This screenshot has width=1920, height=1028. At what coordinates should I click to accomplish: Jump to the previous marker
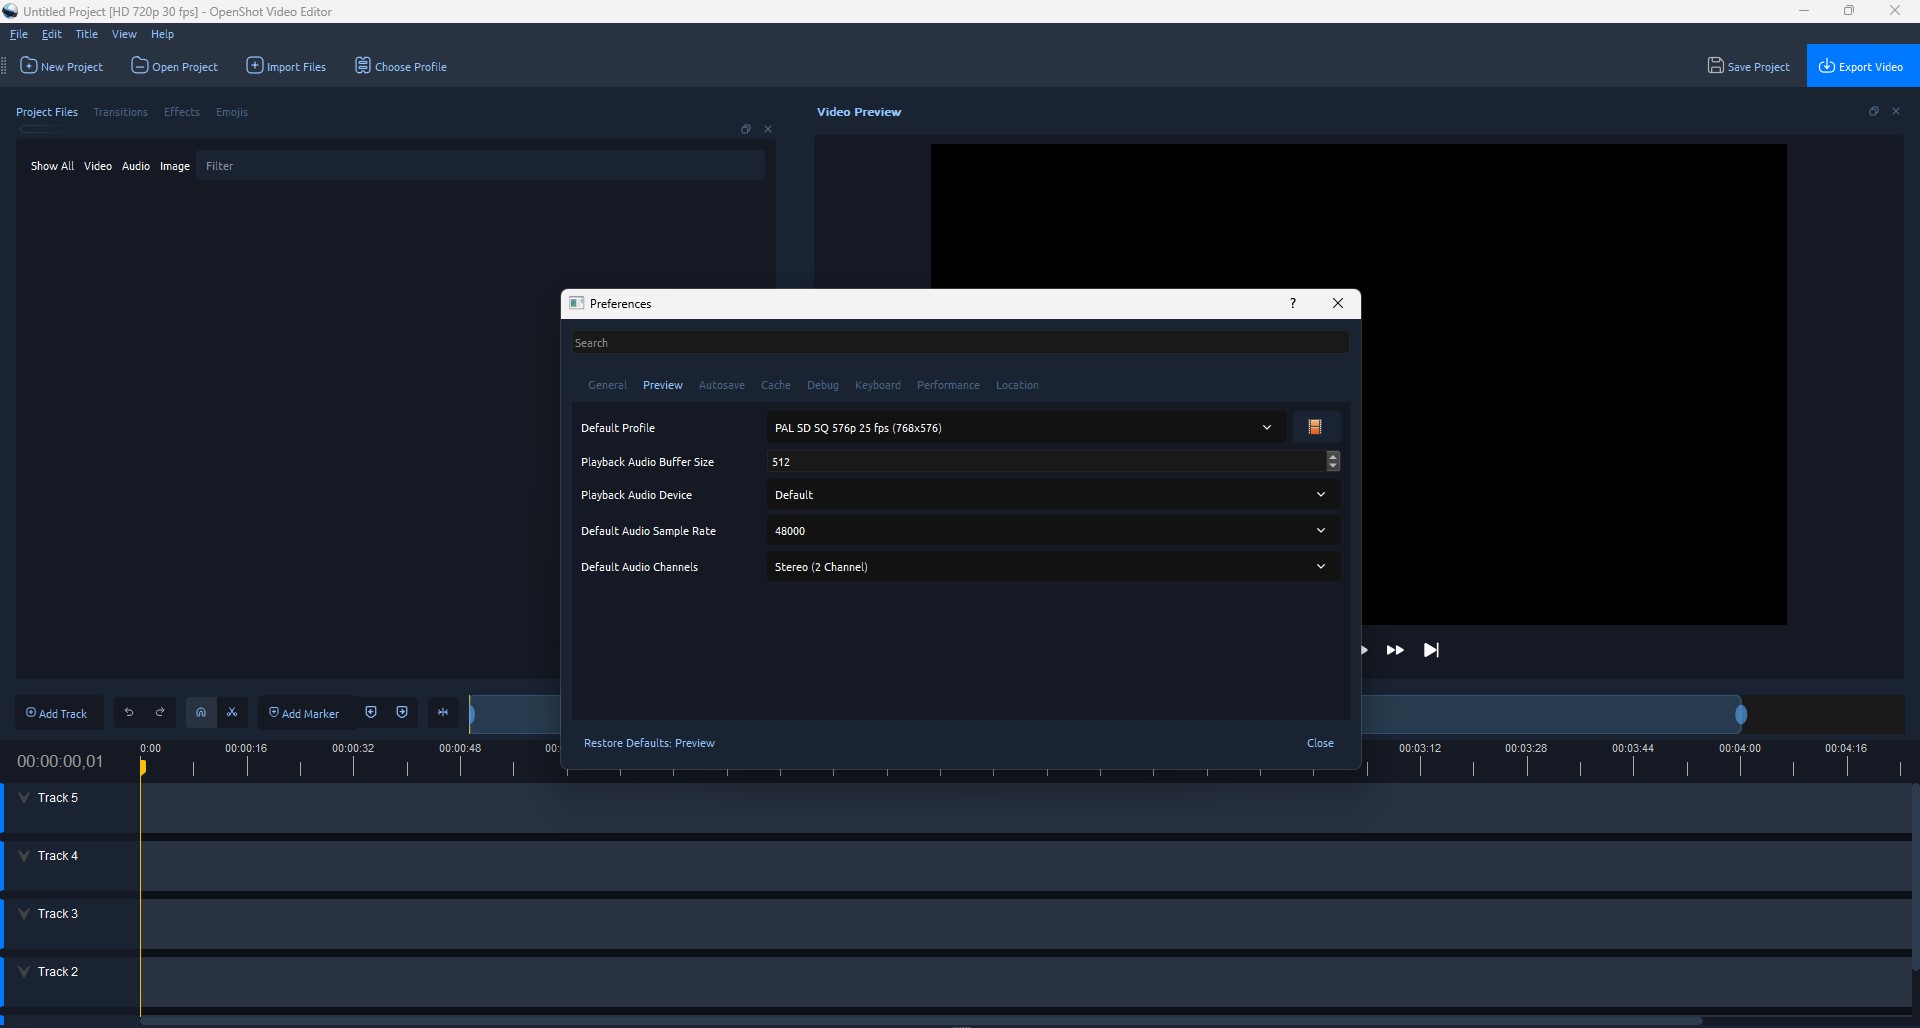[x=371, y=712]
